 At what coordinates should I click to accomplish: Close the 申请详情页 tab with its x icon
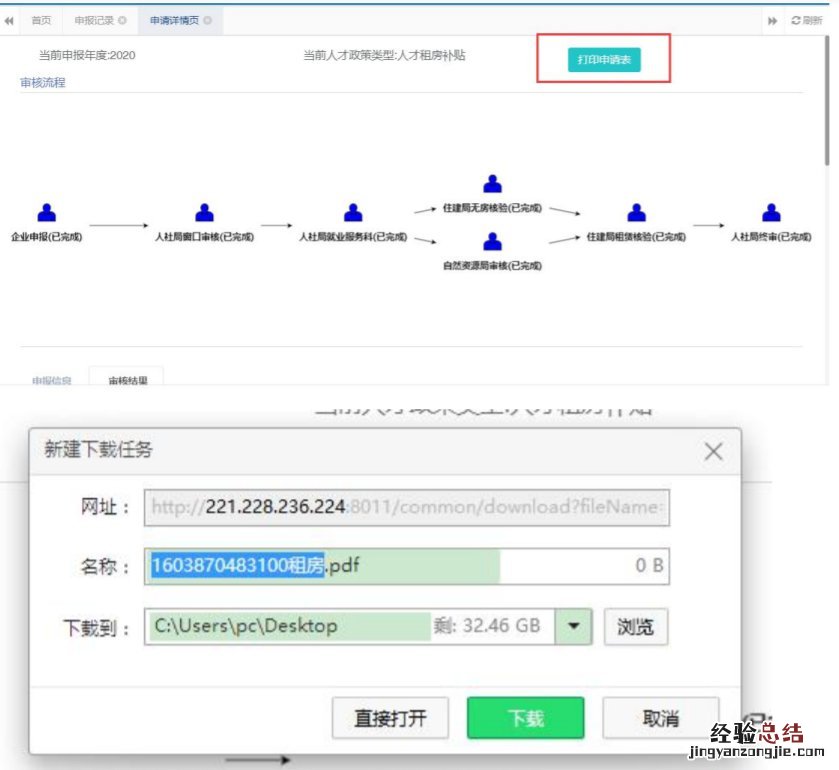point(208,20)
